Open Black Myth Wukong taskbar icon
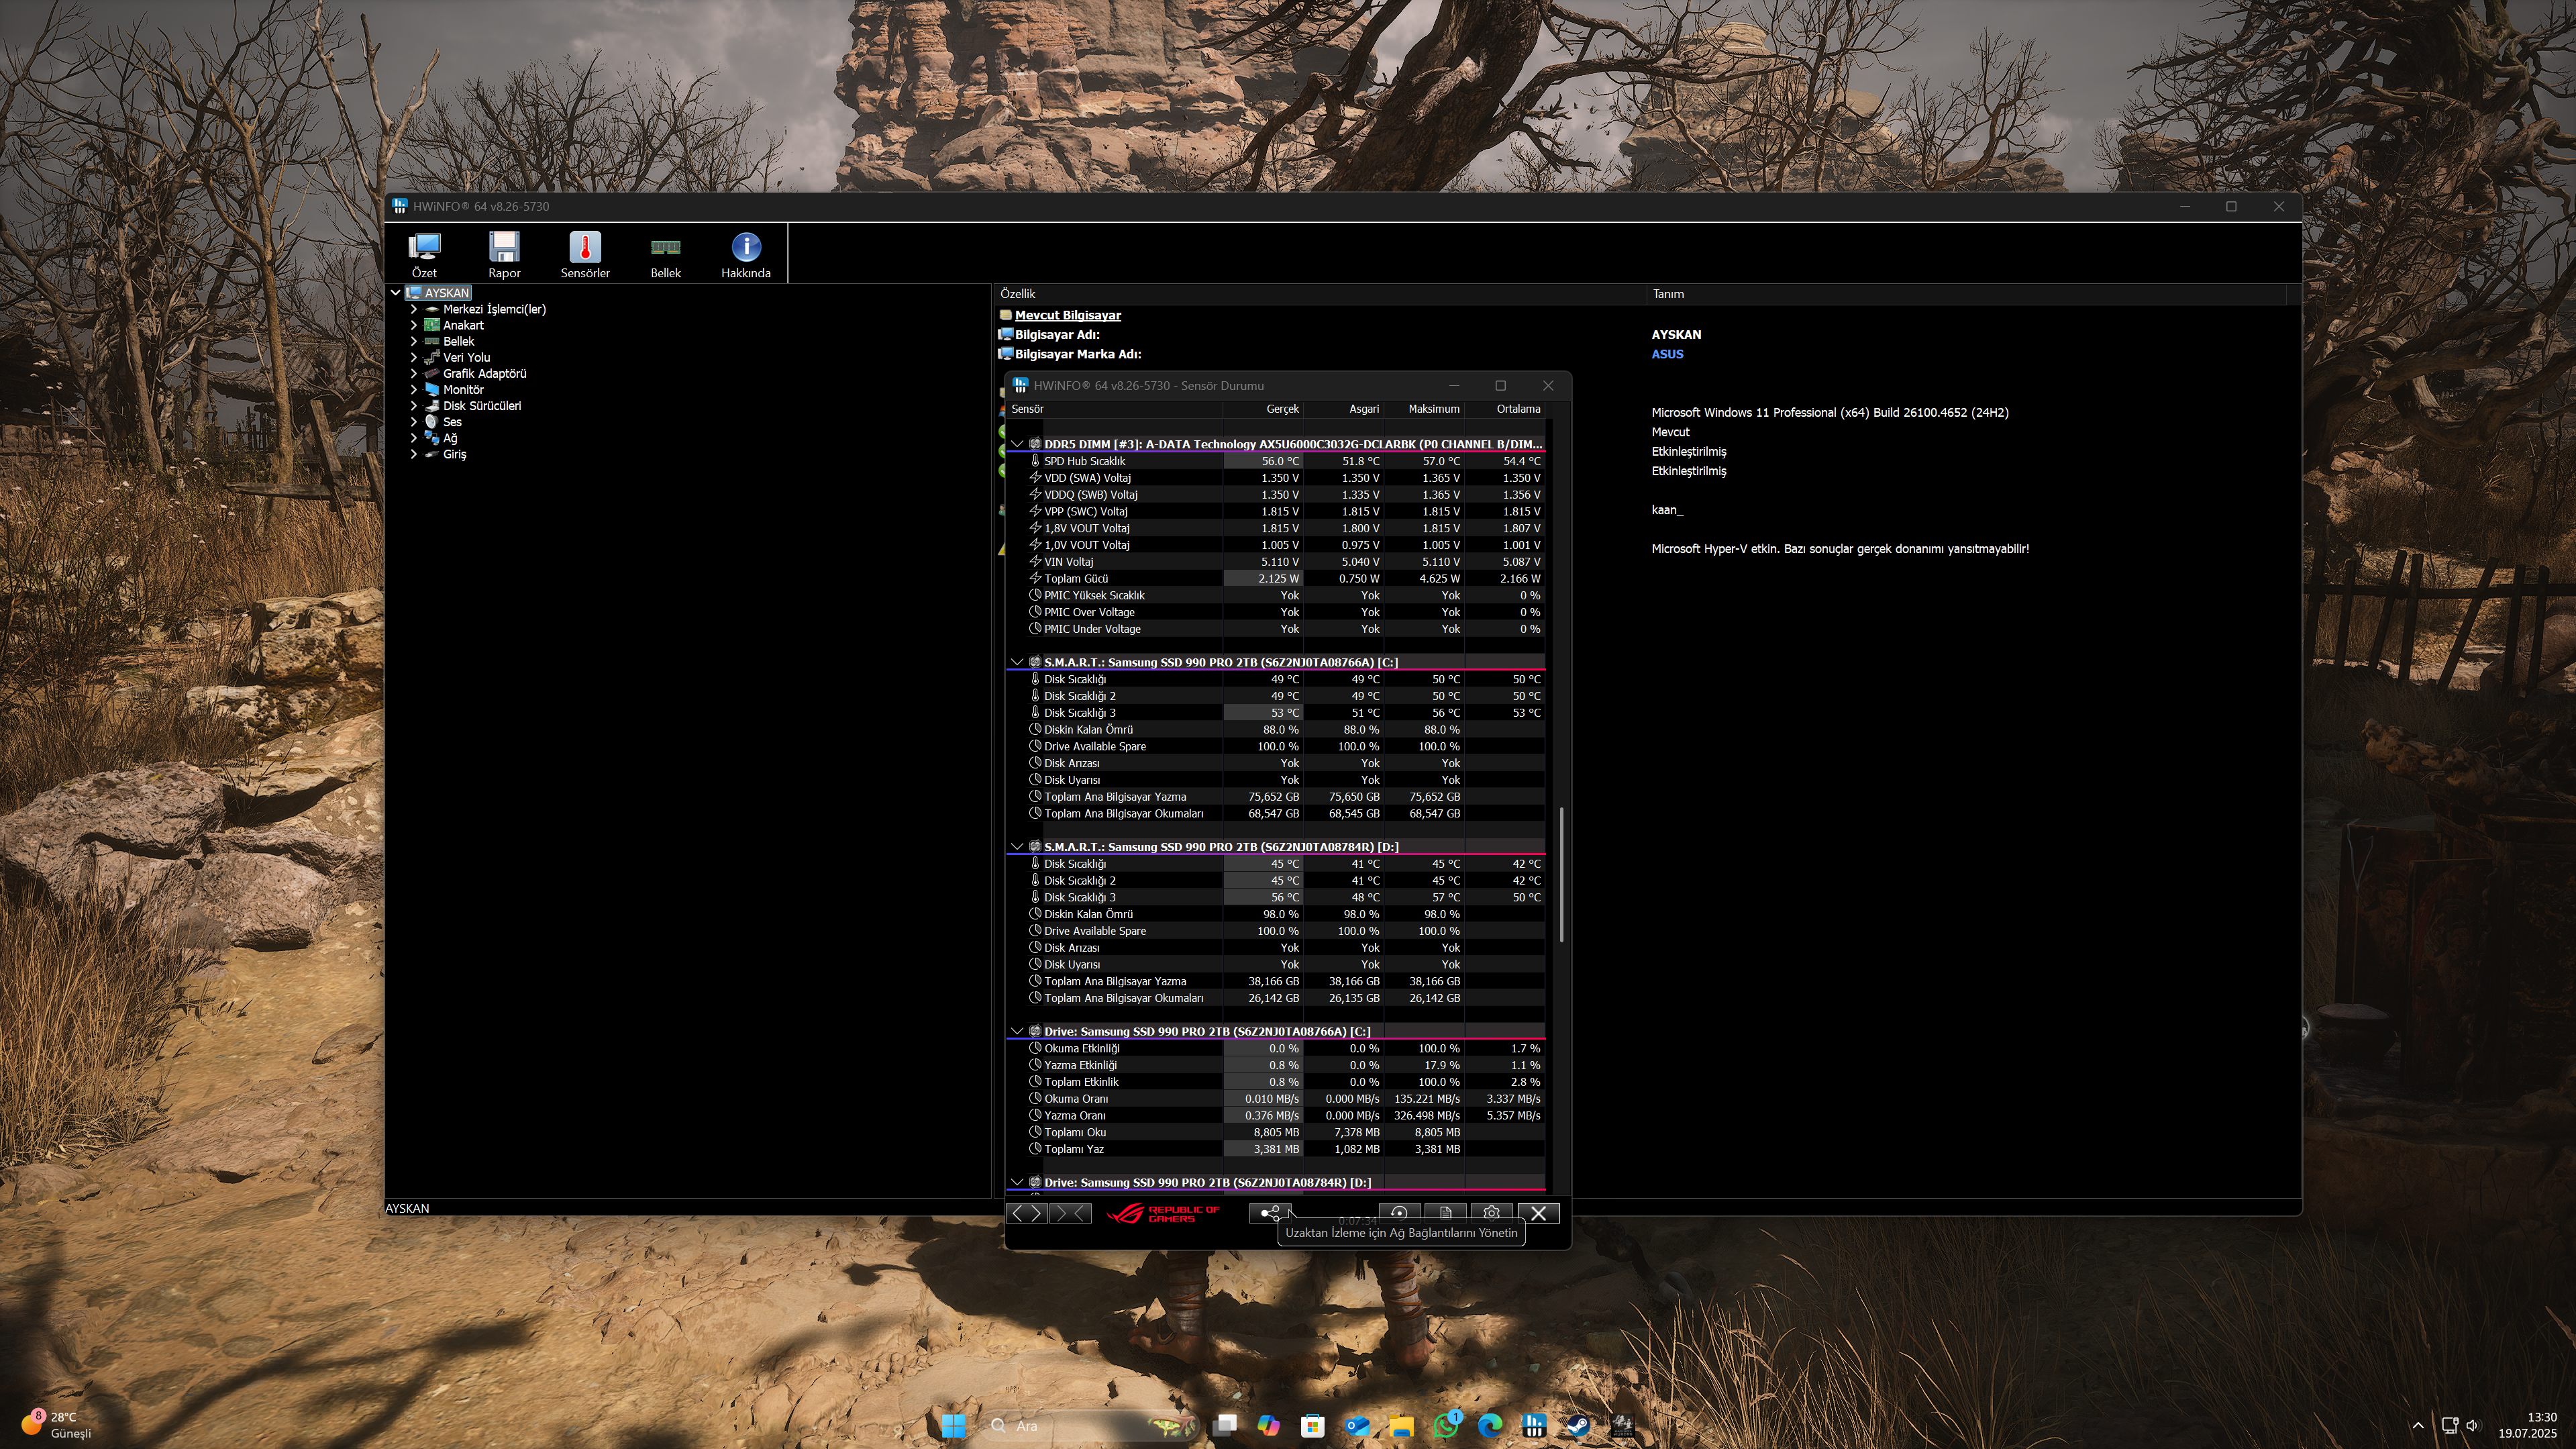Image resolution: width=2576 pixels, height=1449 pixels. point(1622,1425)
